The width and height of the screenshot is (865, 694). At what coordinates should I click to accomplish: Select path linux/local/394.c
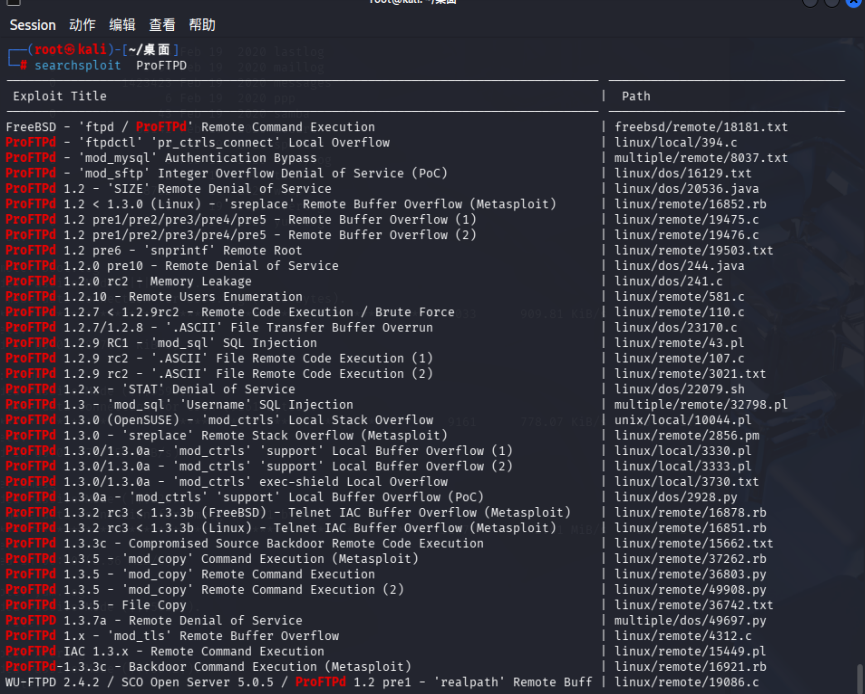[x=676, y=142]
